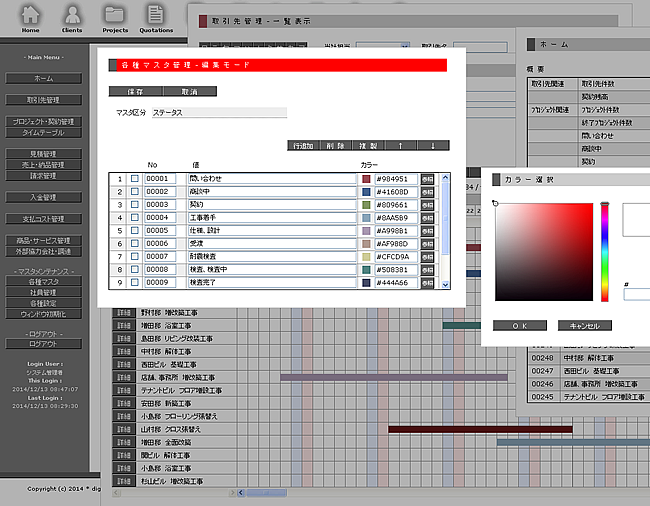Click the status list vertical scrollbar thumb

pyautogui.click(x=445, y=218)
